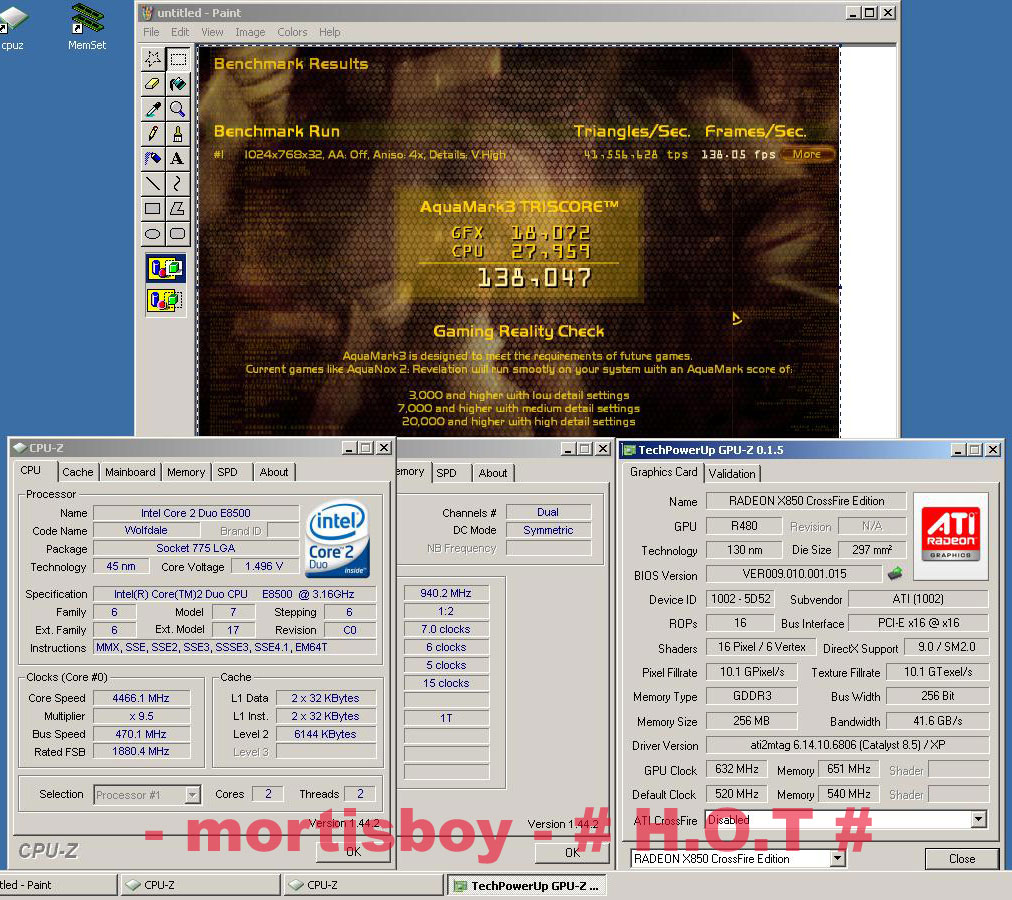Choose the Line tool in Paint
Viewport: 1012px width, 900px height.
click(153, 184)
